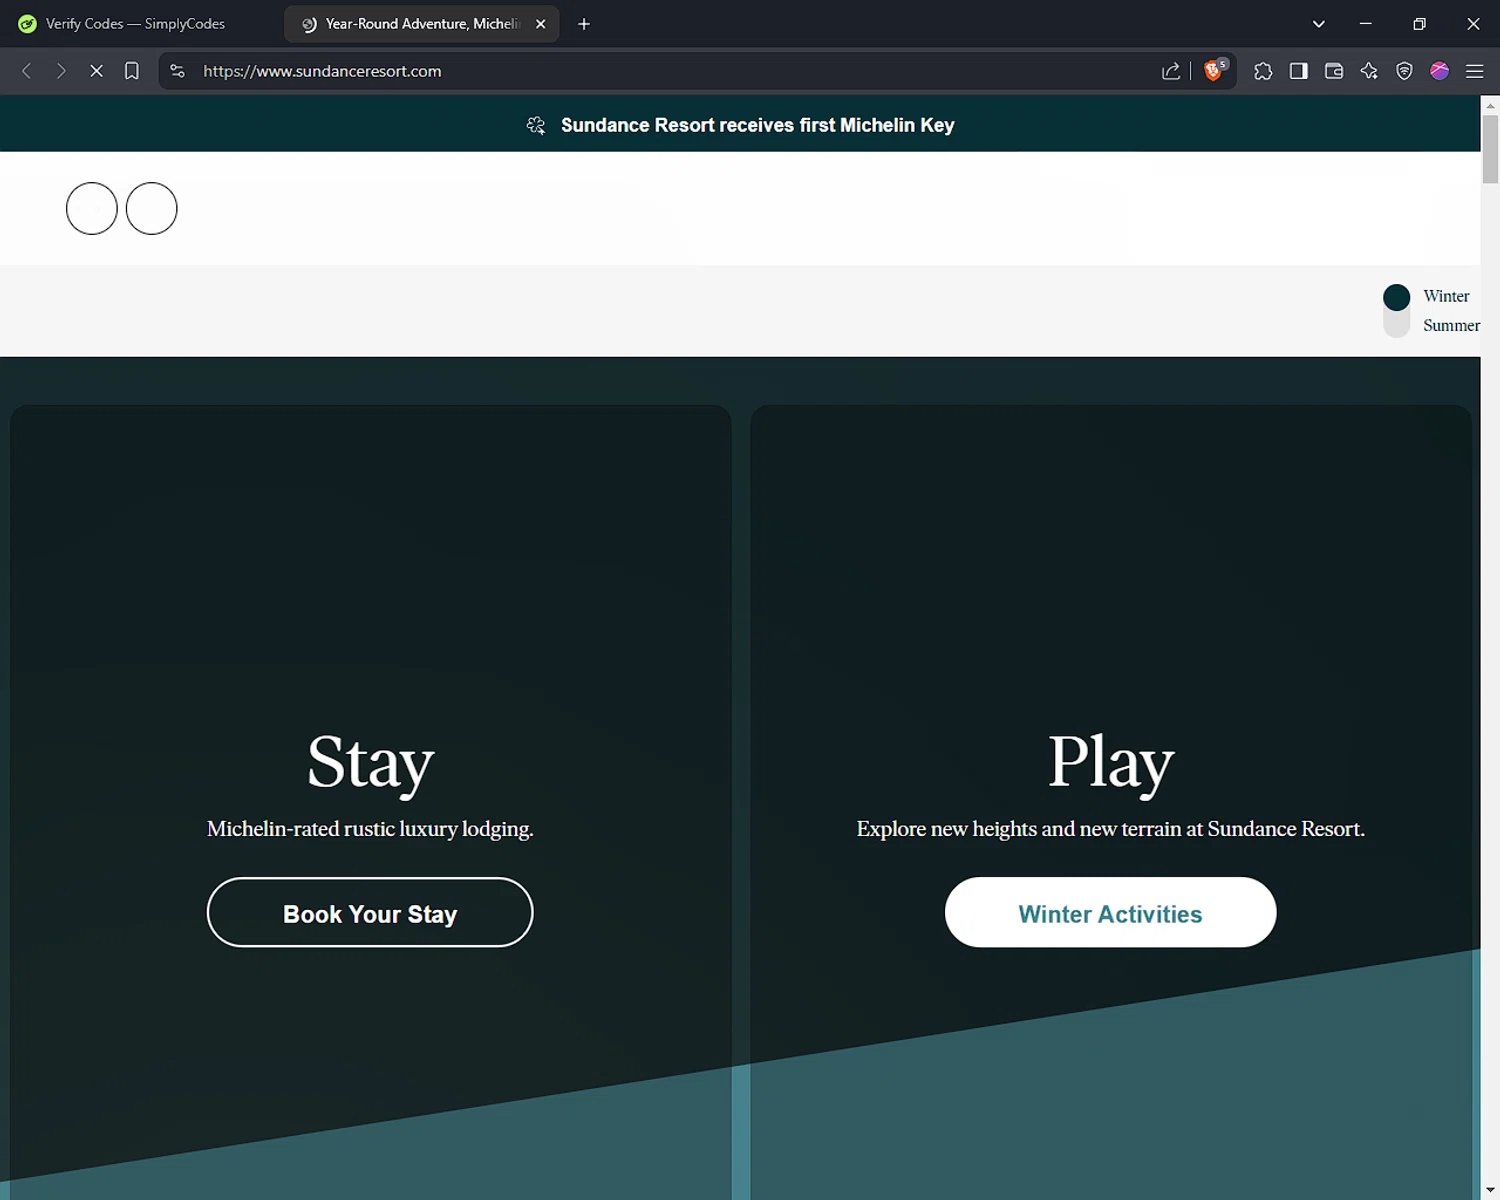Stop loading the Sundance page

96,71
